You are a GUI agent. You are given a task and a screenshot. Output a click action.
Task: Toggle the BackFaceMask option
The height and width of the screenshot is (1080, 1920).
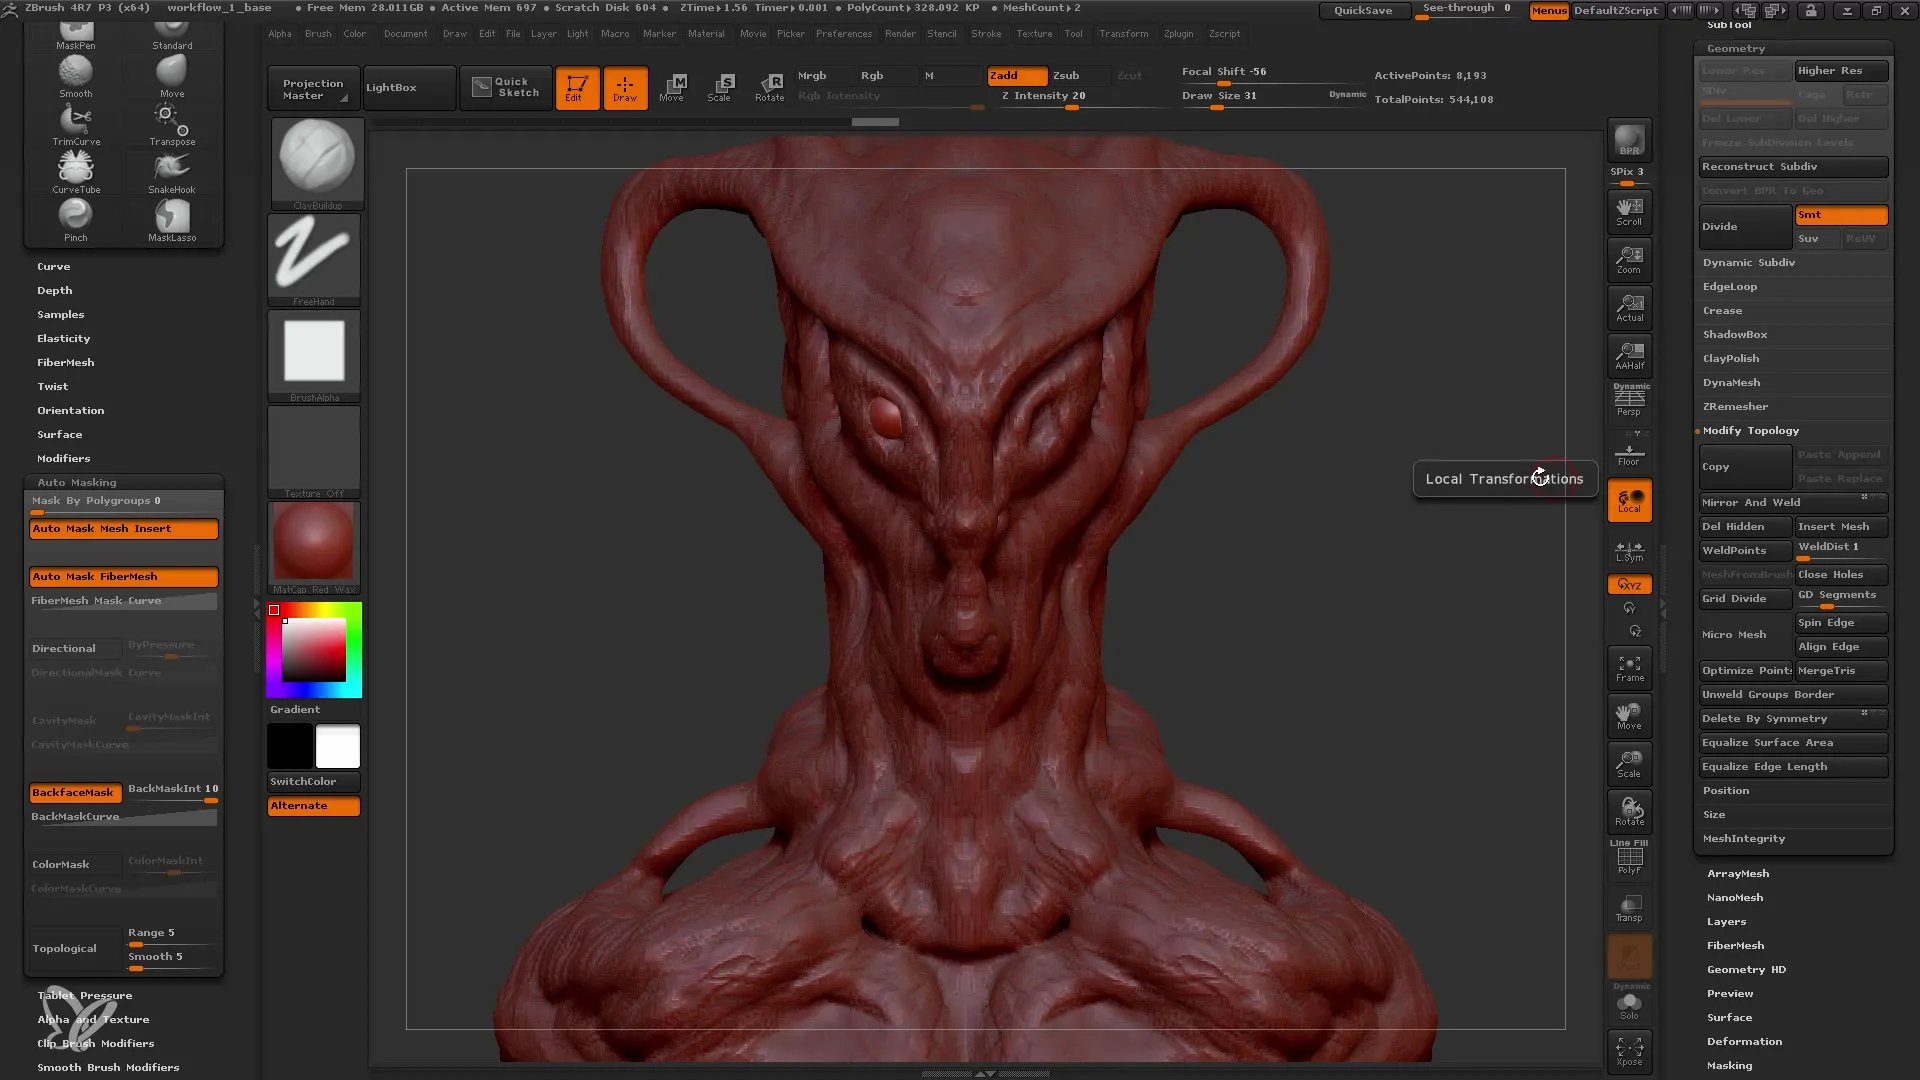point(73,791)
